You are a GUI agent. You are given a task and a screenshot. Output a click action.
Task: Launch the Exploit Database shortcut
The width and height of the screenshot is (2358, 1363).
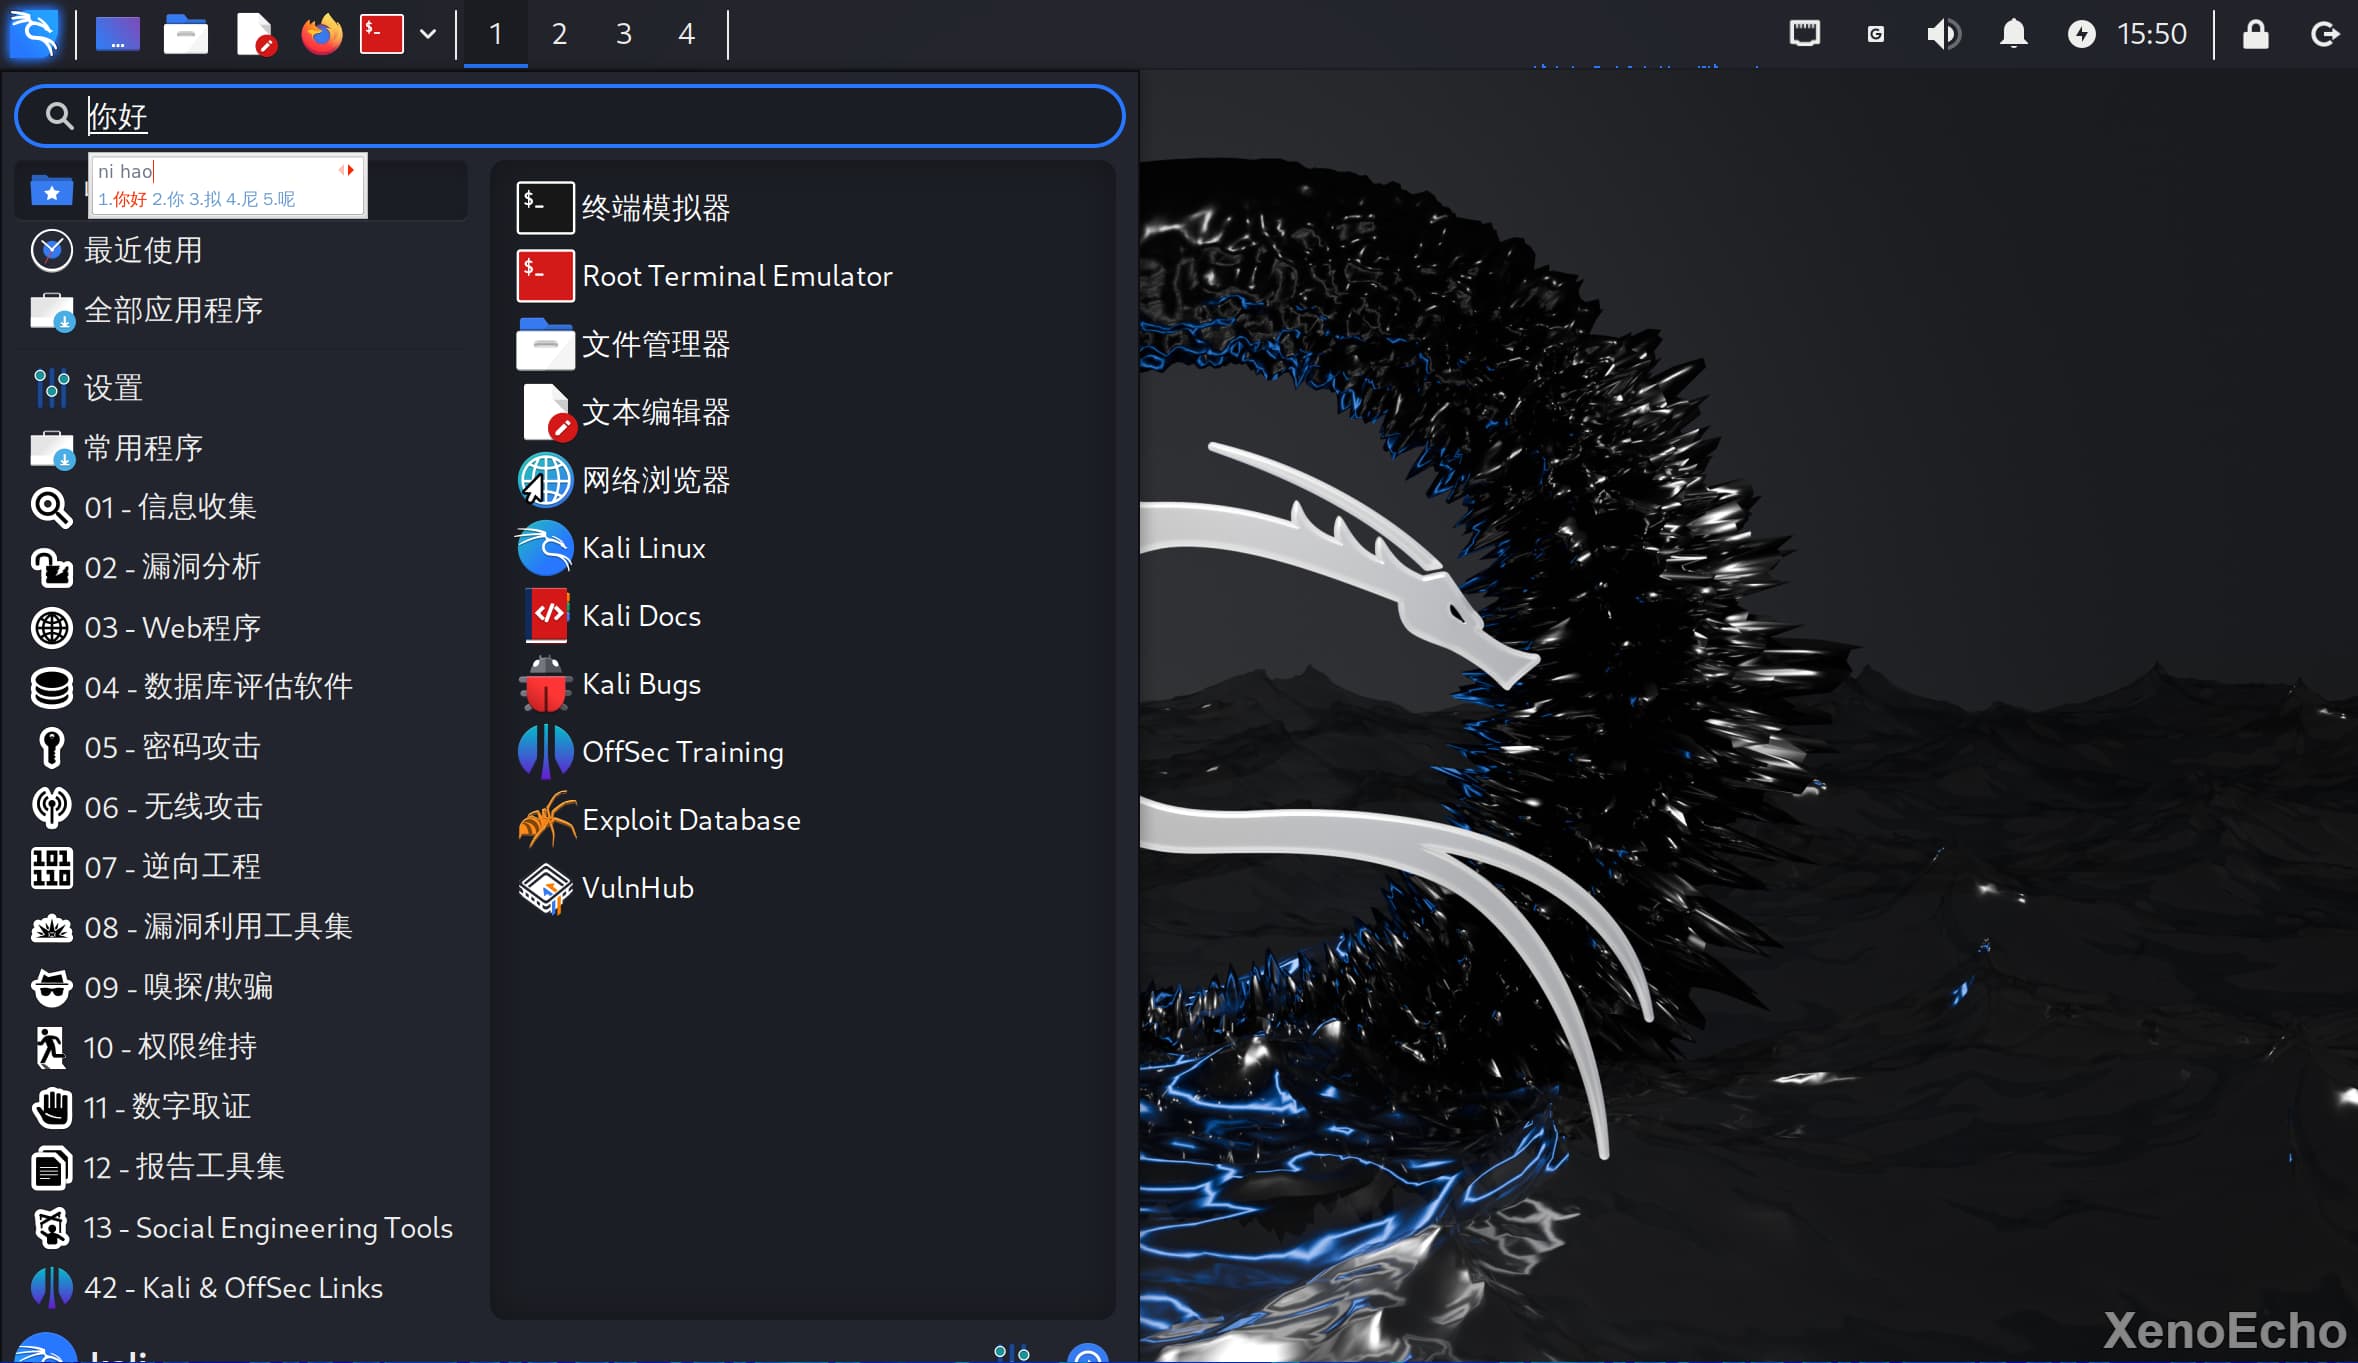pyautogui.click(x=690, y=820)
